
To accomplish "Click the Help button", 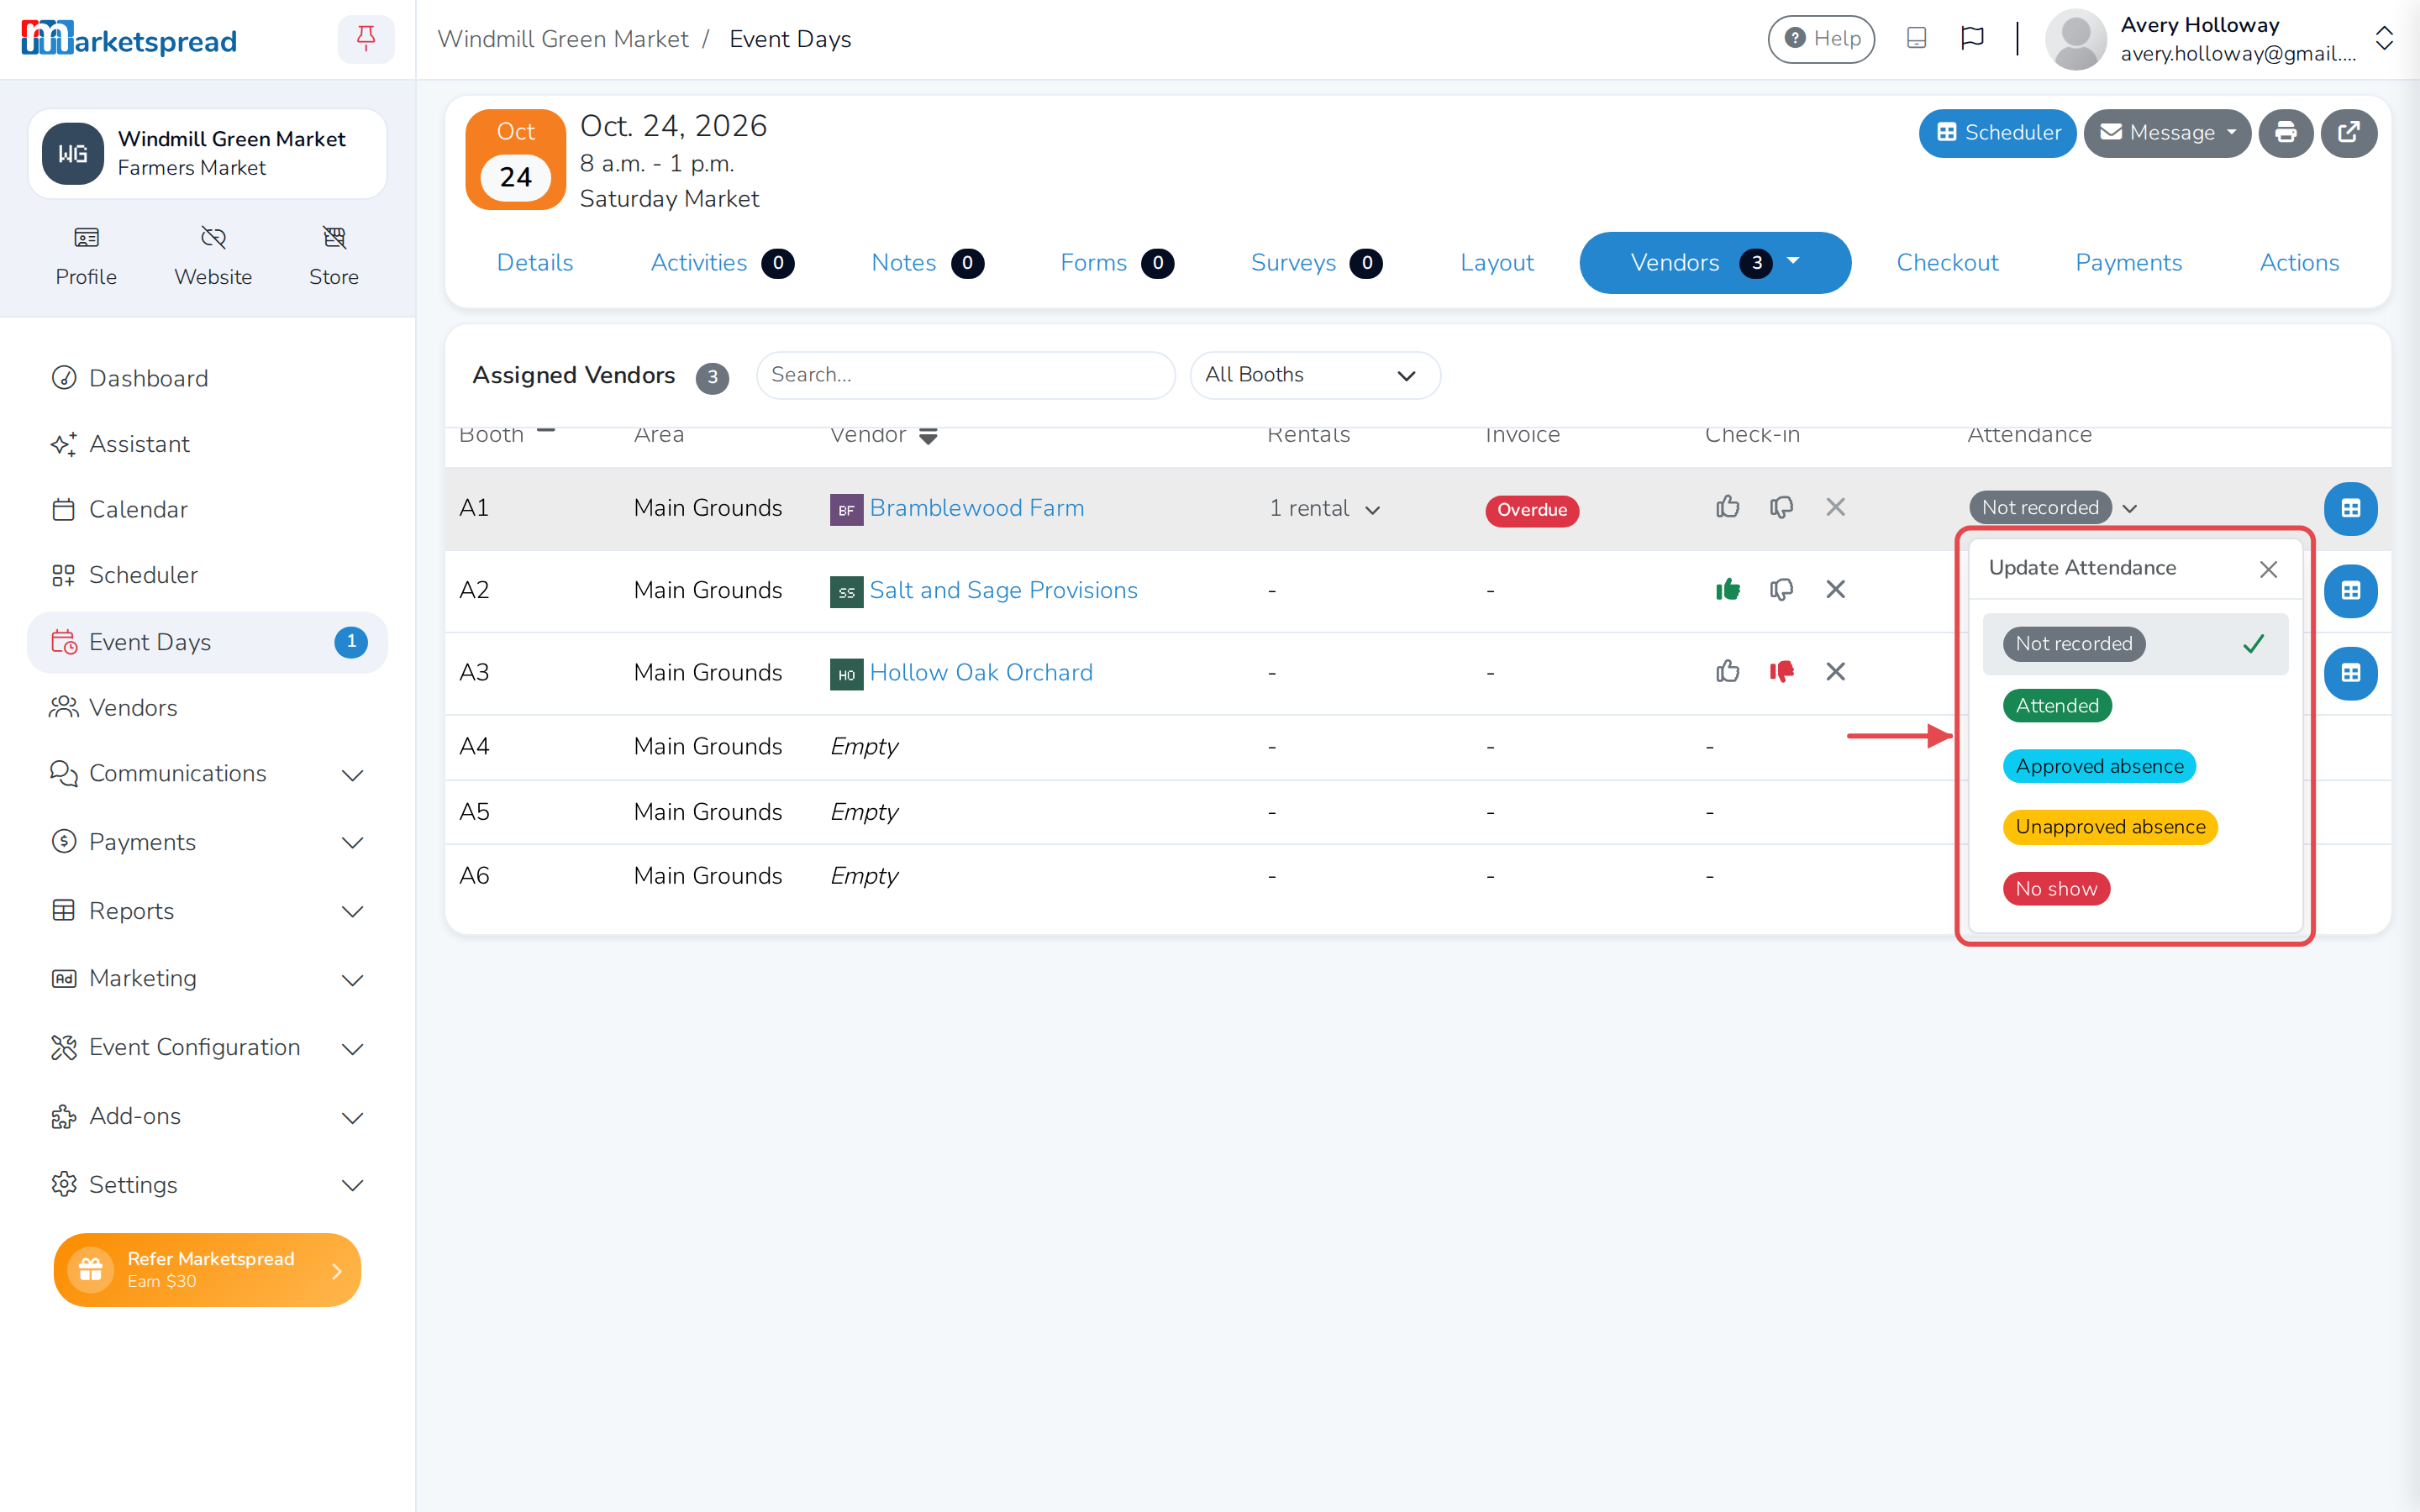I will 1821,39.
